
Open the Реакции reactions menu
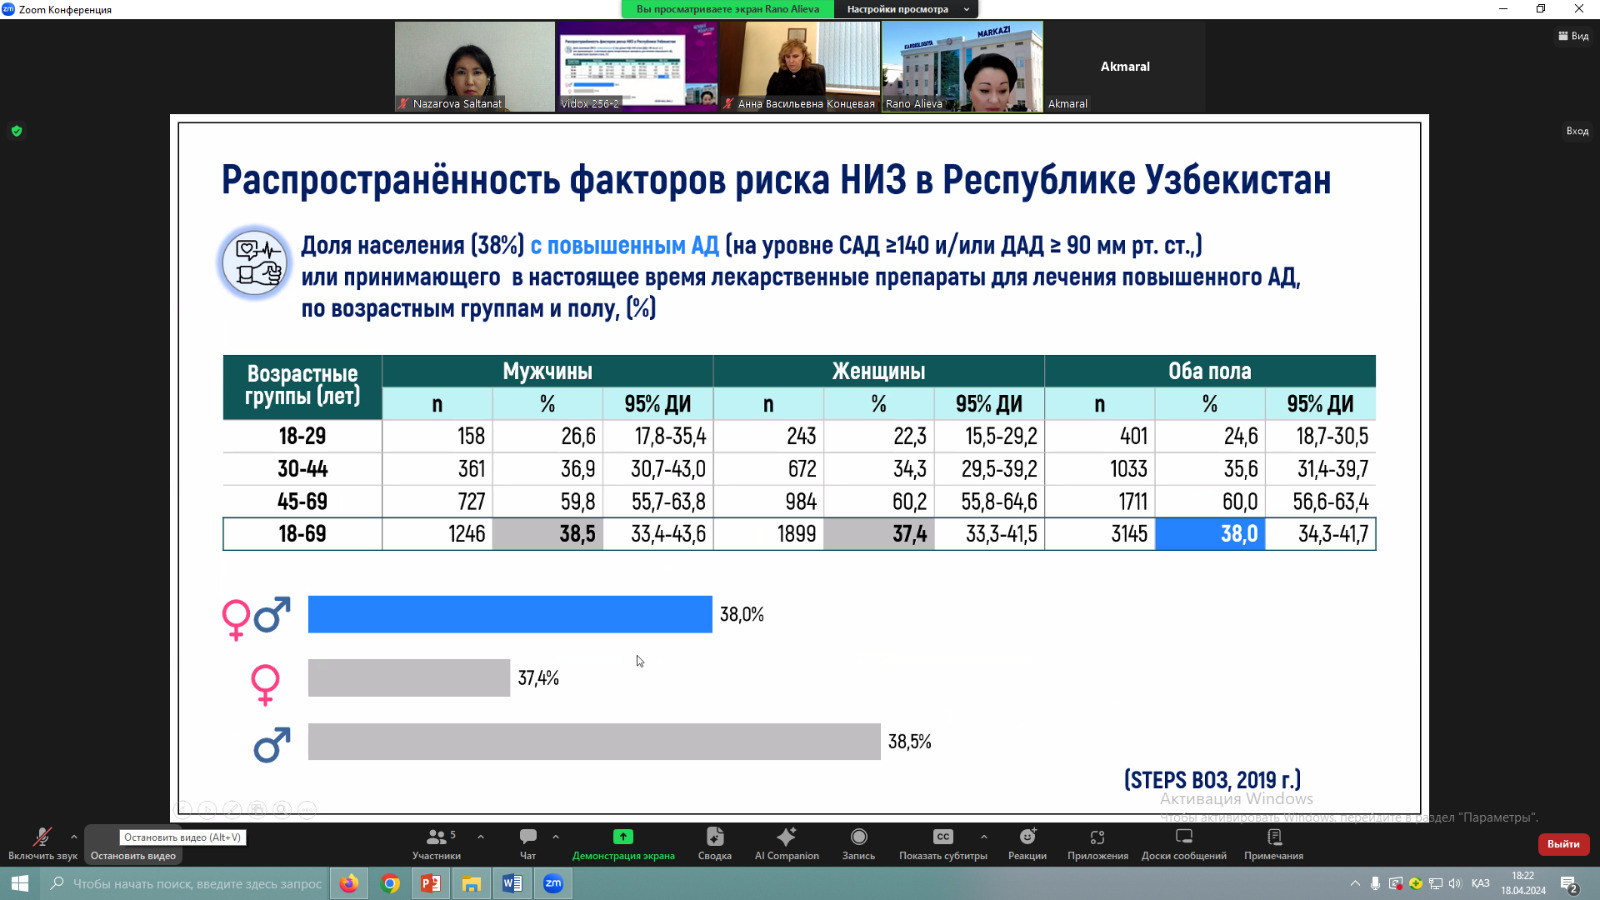tap(1027, 842)
